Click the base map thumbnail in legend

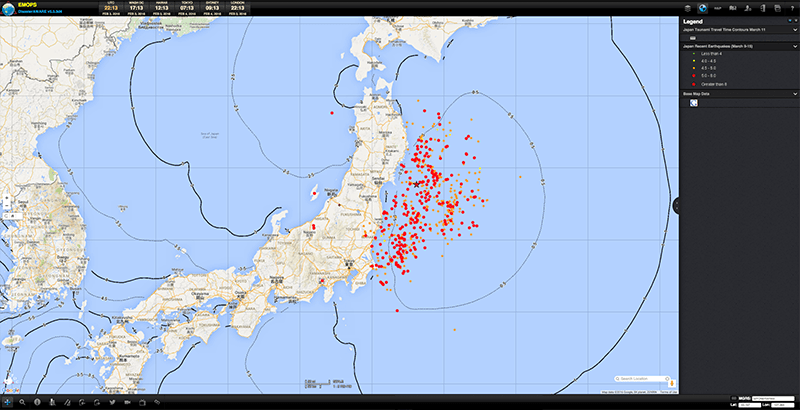[693, 103]
